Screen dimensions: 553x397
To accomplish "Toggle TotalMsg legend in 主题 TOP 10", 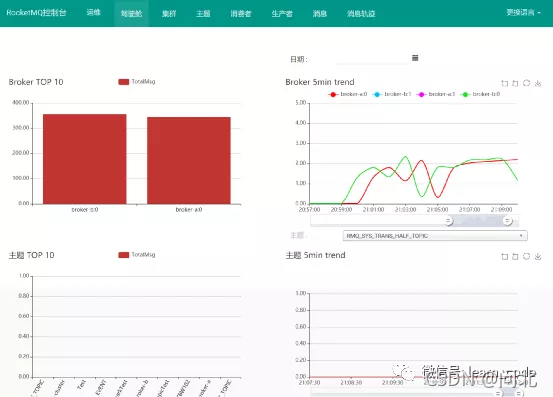I will [x=137, y=255].
